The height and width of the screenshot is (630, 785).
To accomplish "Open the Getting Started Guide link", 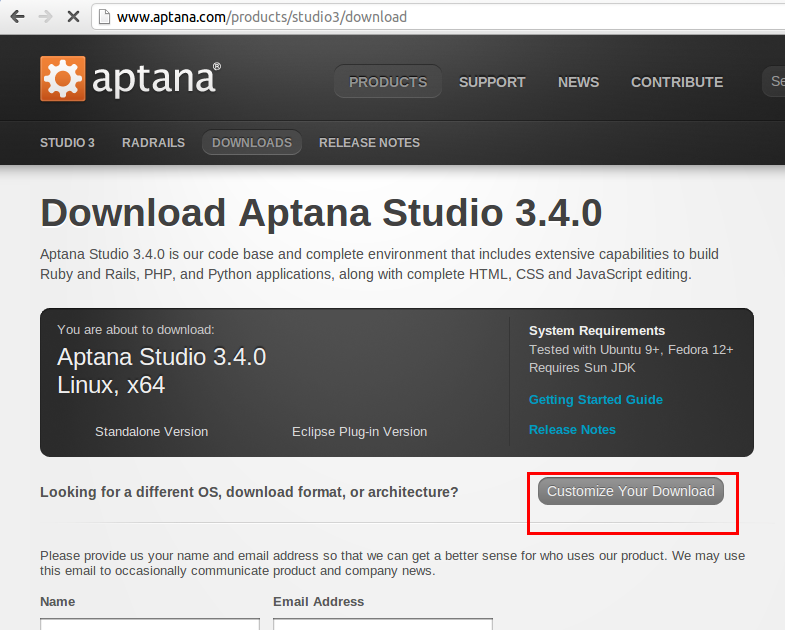I will pyautogui.click(x=596, y=400).
